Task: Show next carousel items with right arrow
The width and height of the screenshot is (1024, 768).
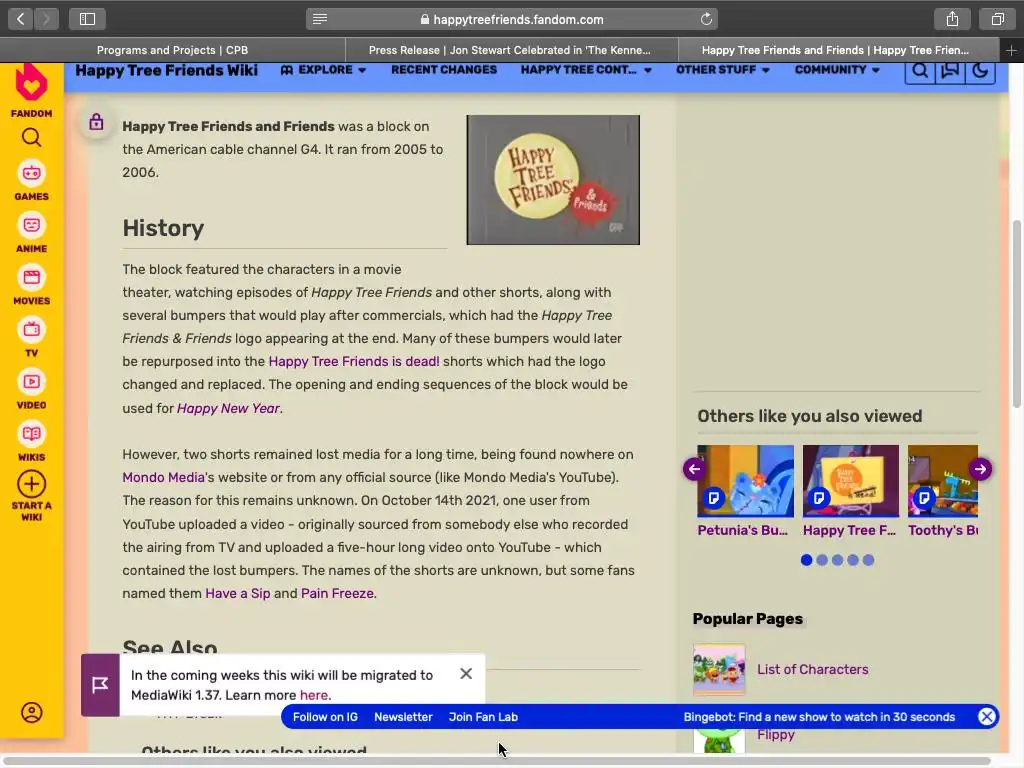Action: click(x=980, y=469)
